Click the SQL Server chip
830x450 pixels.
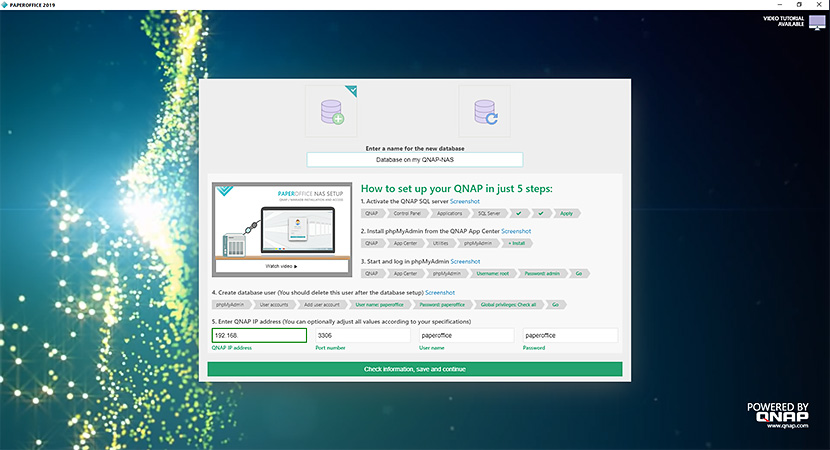[x=489, y=213]
